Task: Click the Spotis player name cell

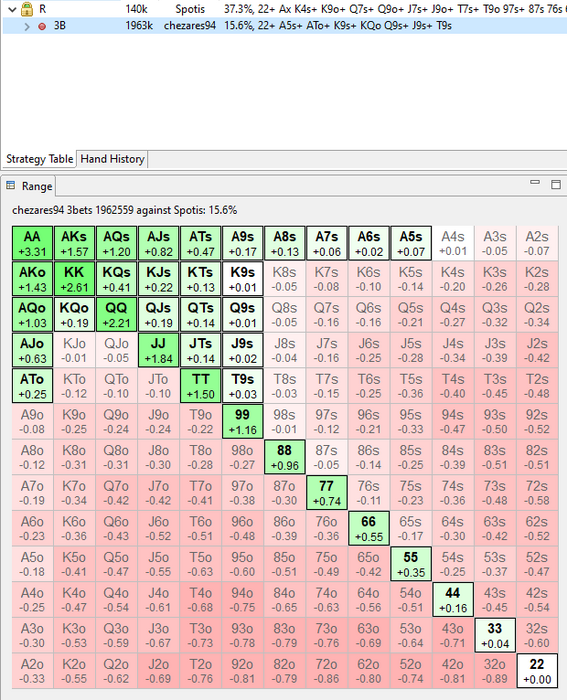Action: [190, 9]
